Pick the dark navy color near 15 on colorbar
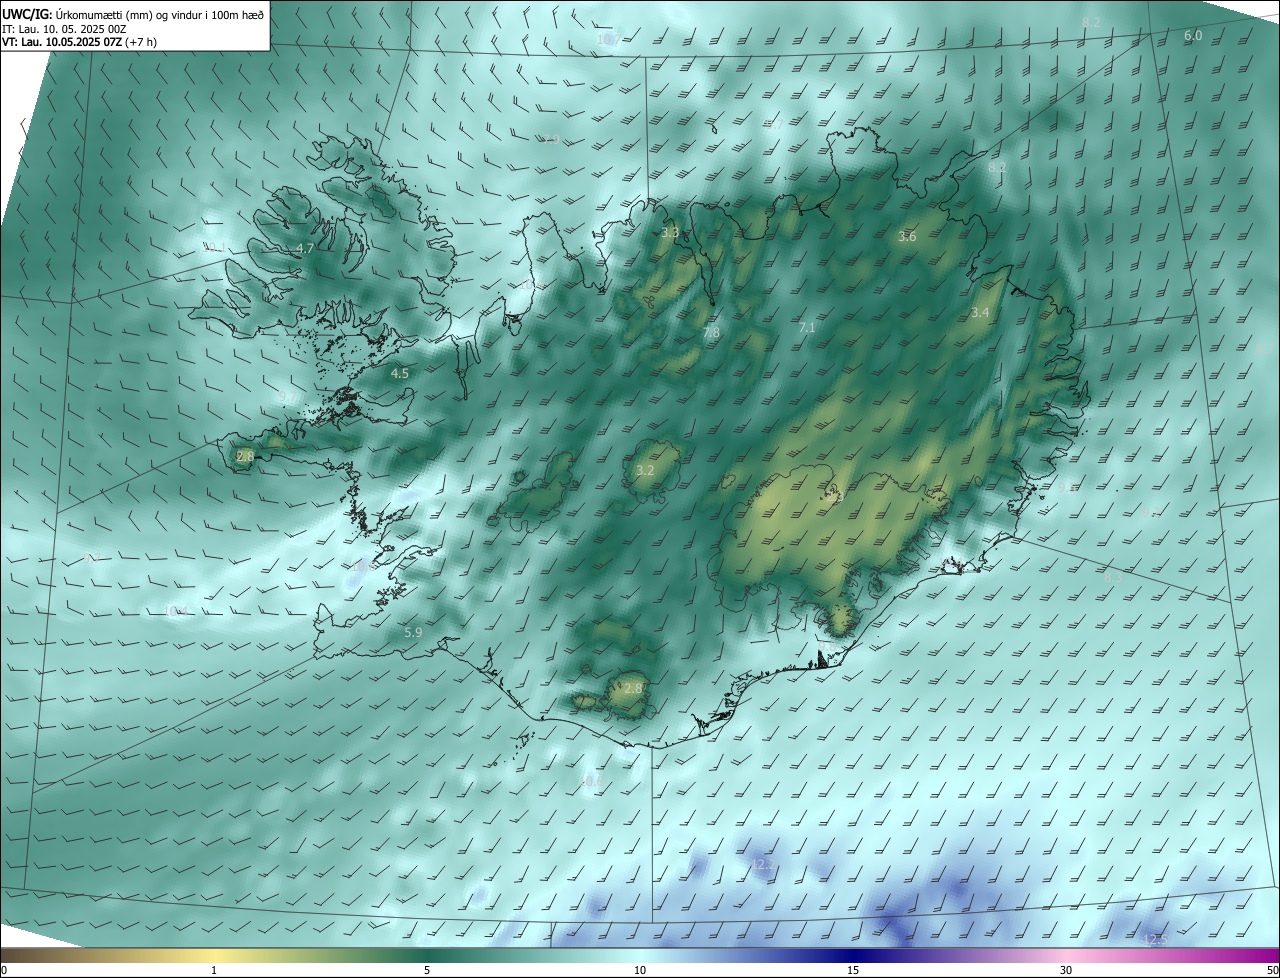1280x978 pixels. [x=853, y=955]
